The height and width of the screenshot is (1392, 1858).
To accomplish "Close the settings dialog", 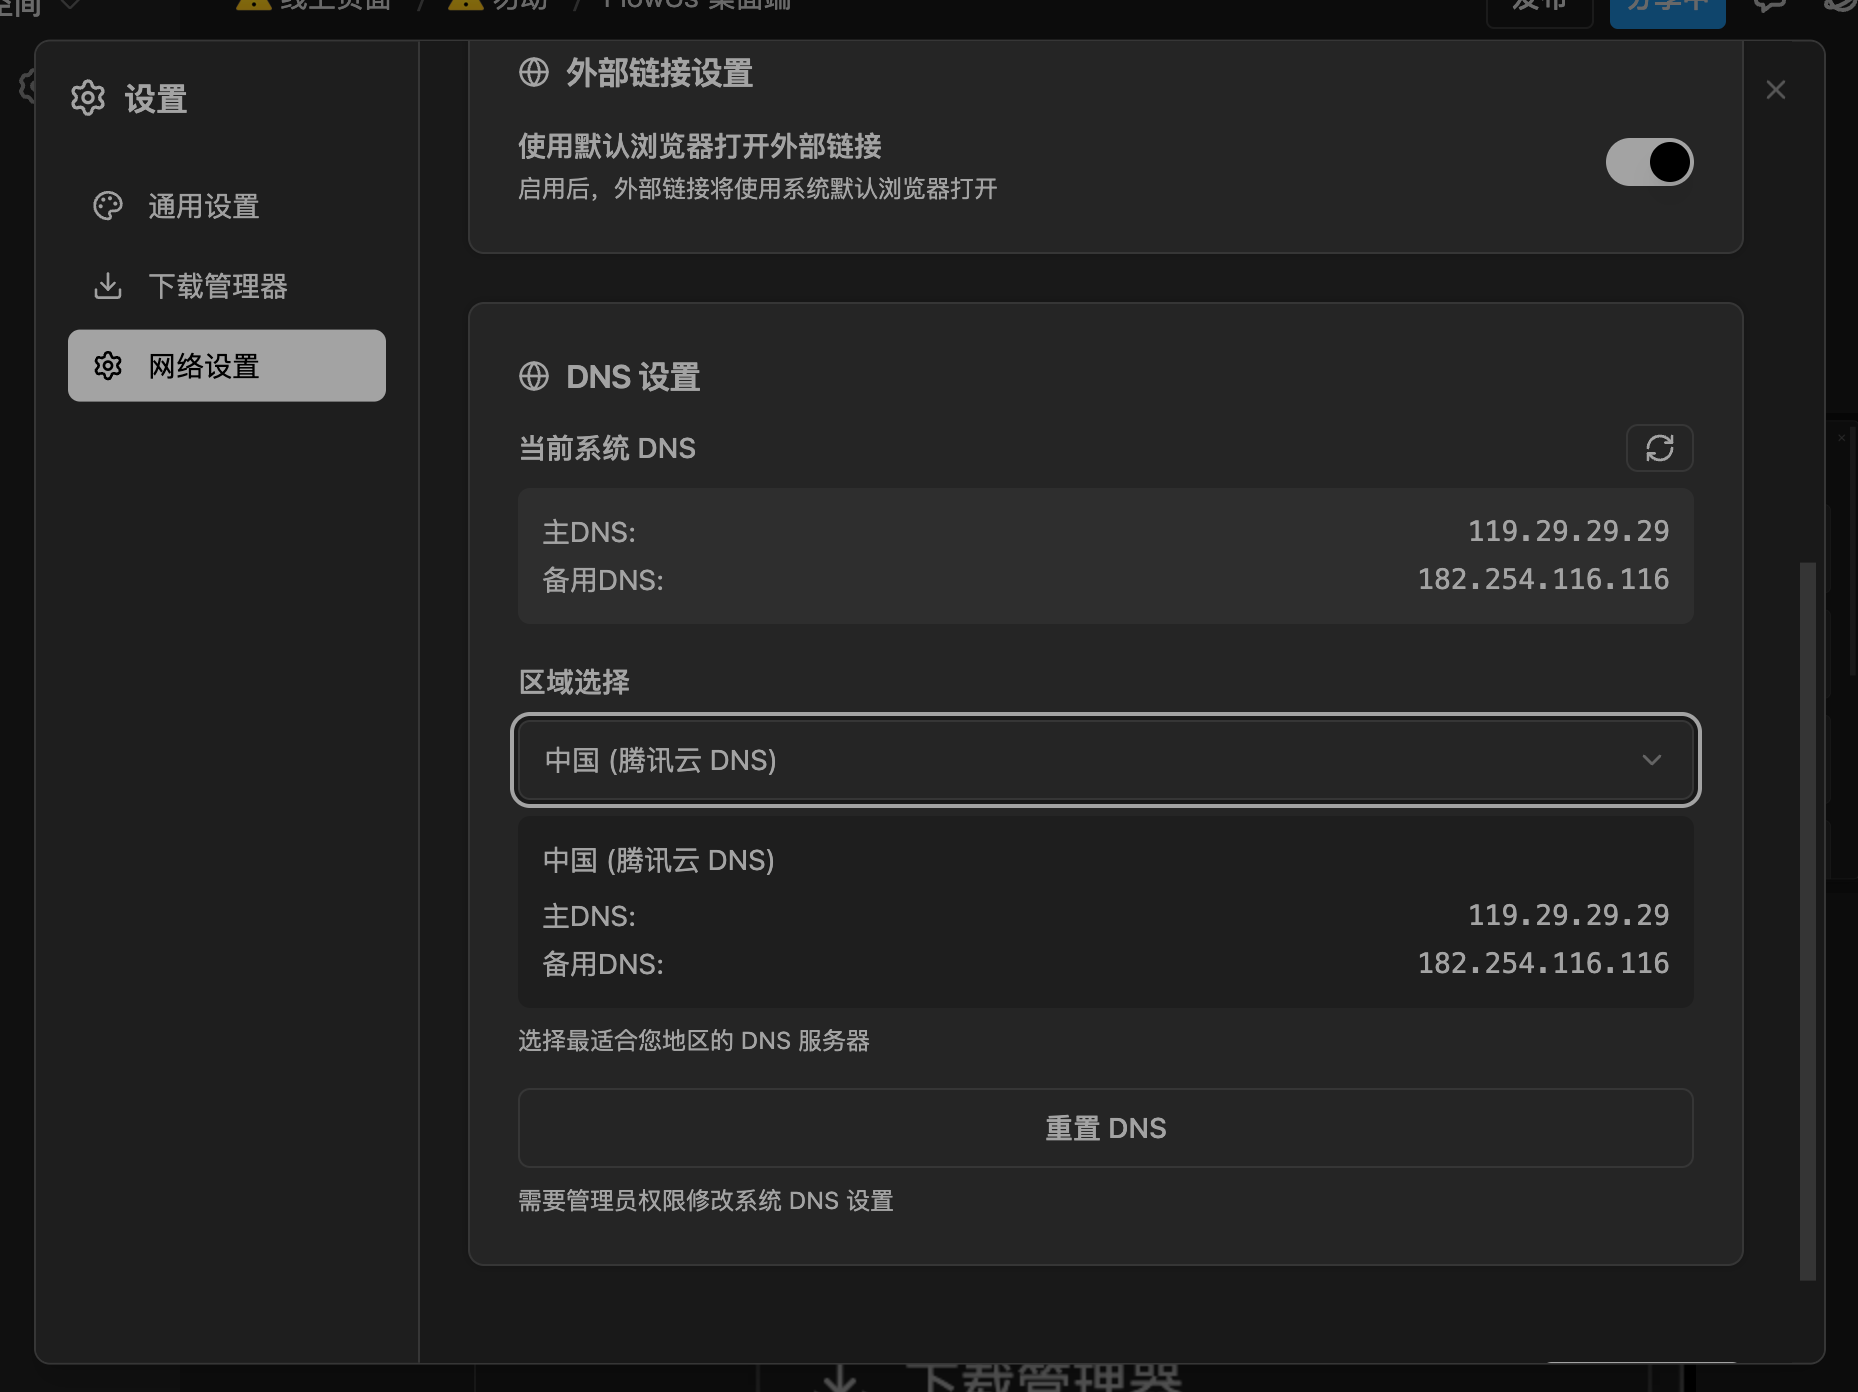I will point(1776,90).
